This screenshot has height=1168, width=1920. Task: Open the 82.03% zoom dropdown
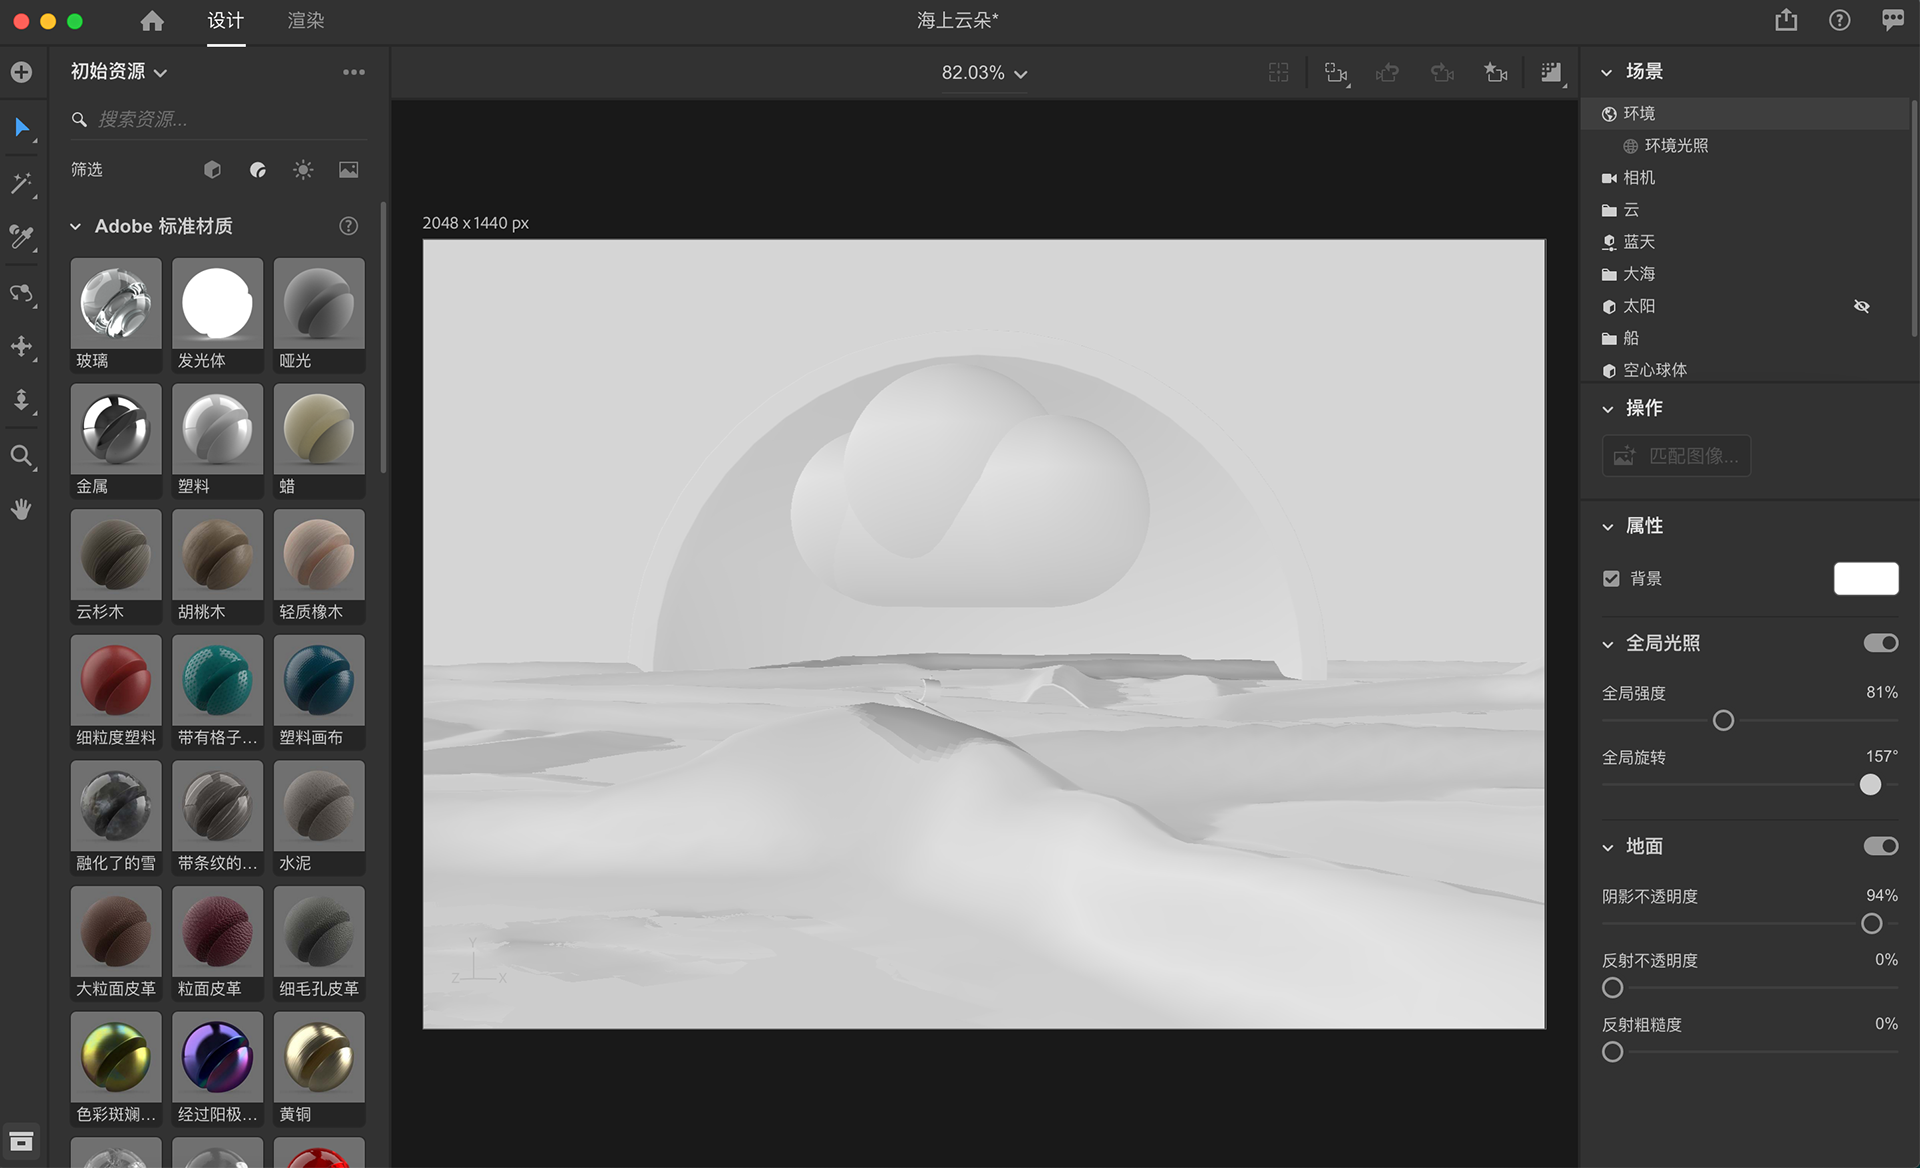click(x=984, y=73)
